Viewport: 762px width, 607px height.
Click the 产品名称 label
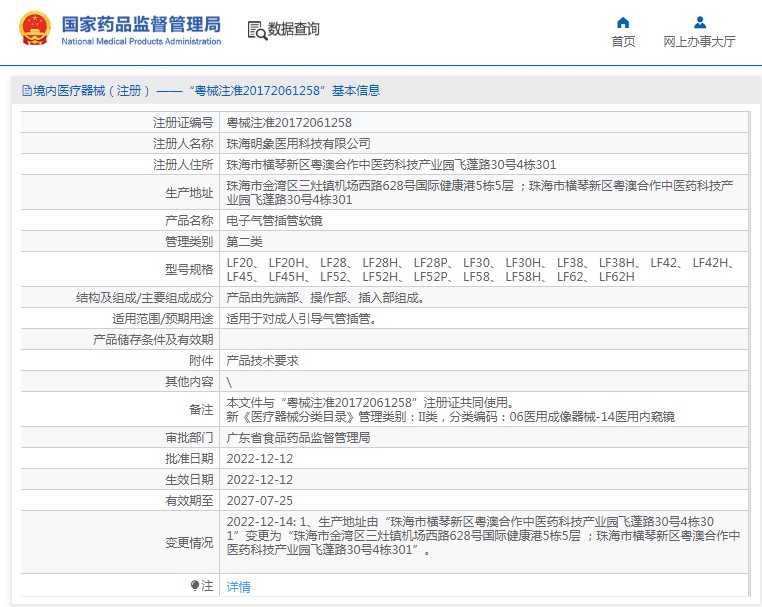(189, 221)
